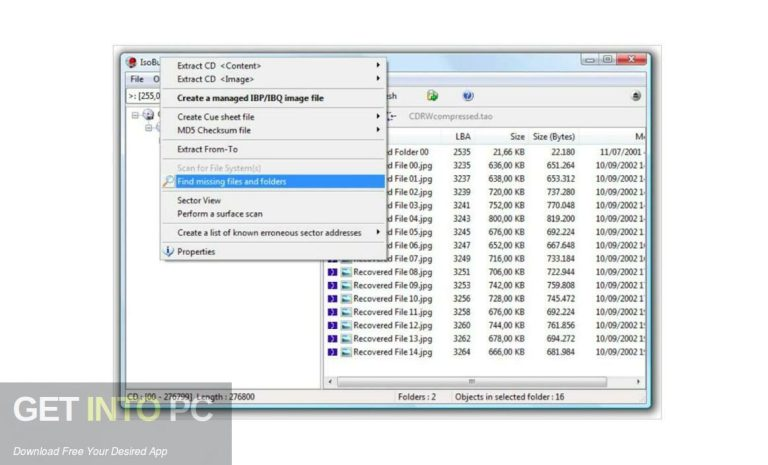Sort by the Size column header
The image size is (768, 465).
pos(517,137)
